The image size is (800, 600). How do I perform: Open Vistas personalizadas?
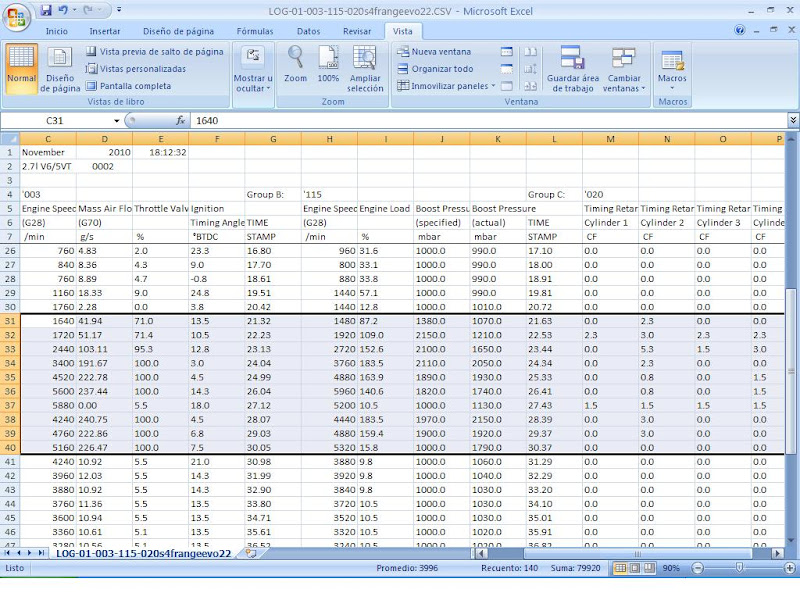tap(136, 68)
